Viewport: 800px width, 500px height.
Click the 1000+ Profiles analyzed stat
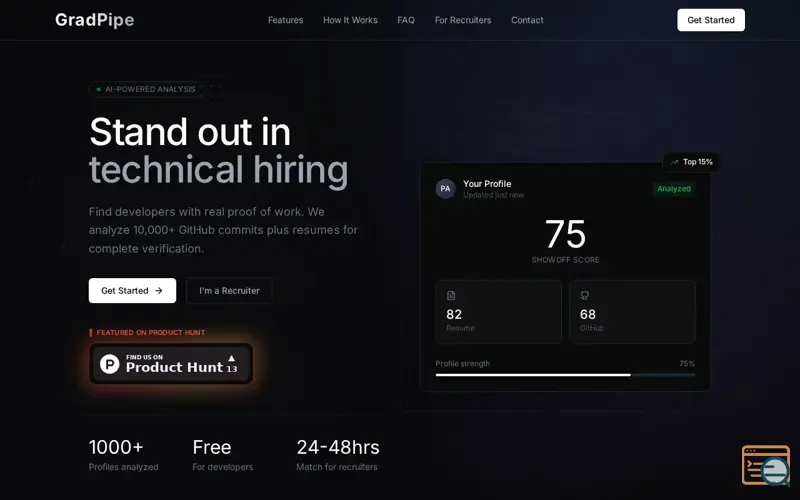(123, 455)
